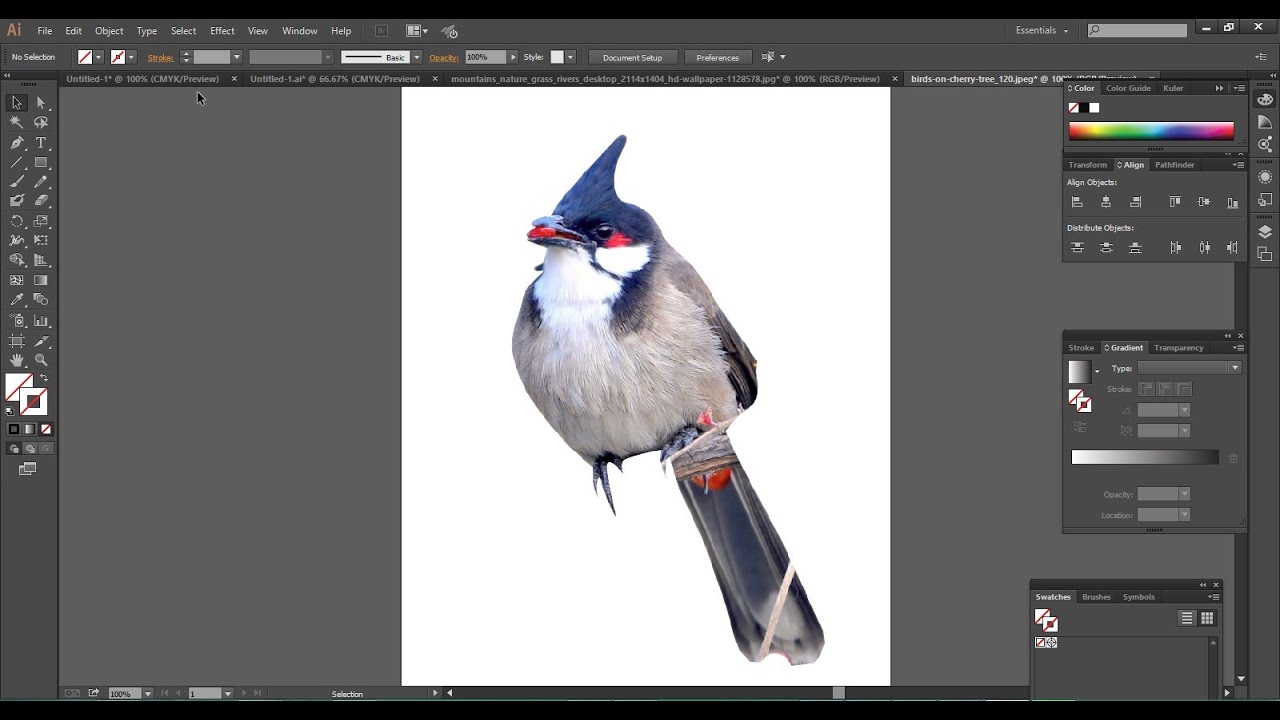Switch to the Transparency tab
Viewport: 1280px width, 720px height.
(1178, 348)
